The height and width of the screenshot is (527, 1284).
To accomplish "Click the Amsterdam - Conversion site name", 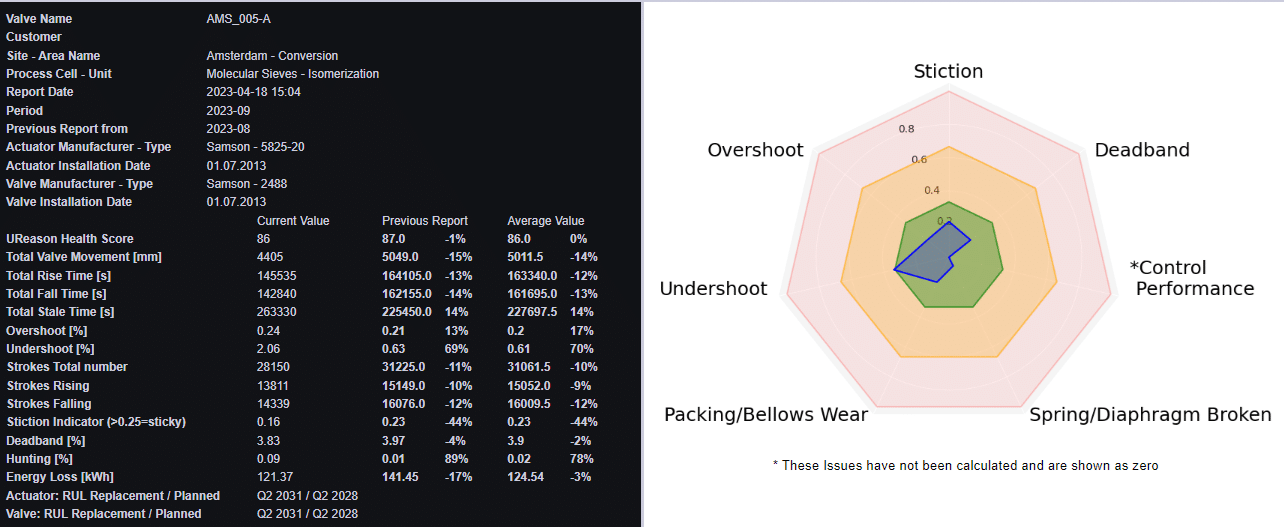I will point(272,56).
